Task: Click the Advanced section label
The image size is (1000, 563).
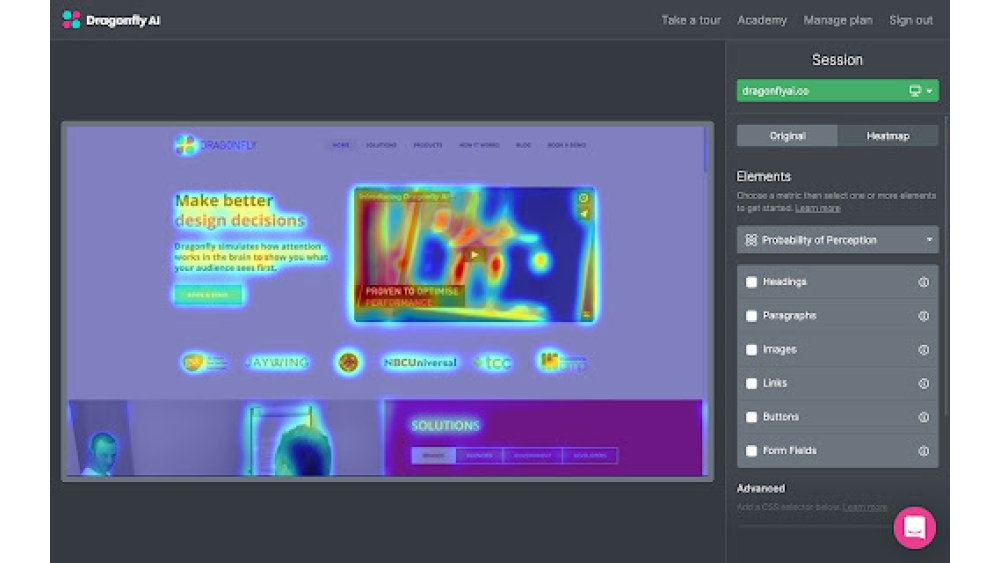Action: pos(761,488)
